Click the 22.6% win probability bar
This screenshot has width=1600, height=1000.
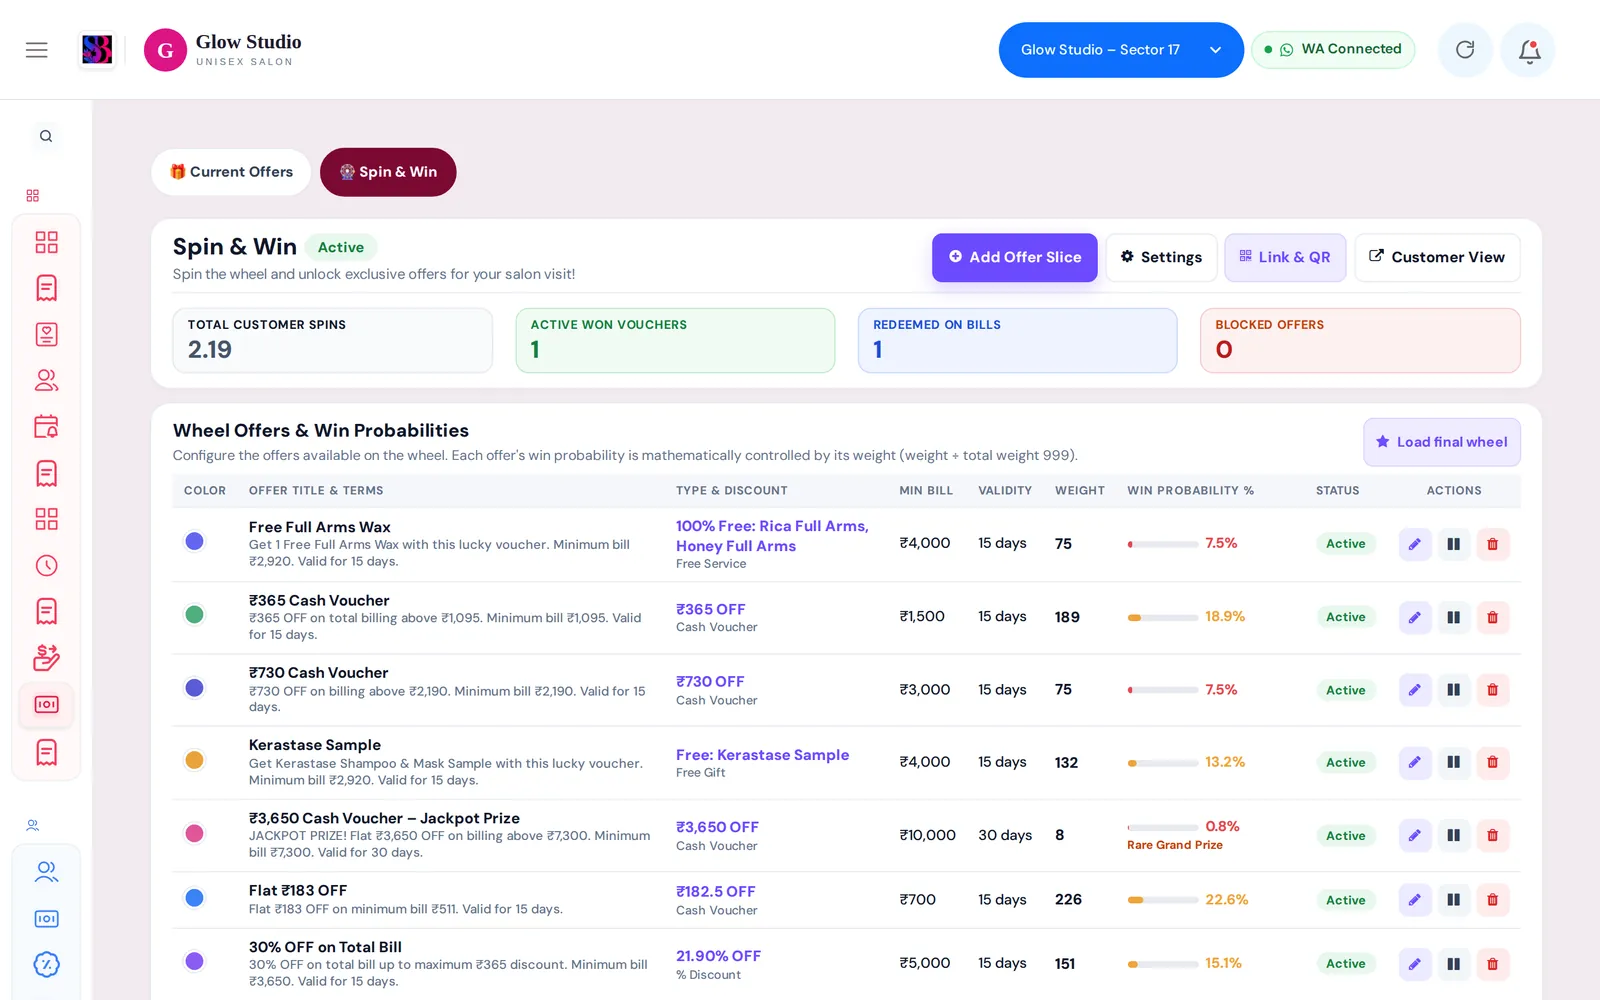coord(1162,900)
